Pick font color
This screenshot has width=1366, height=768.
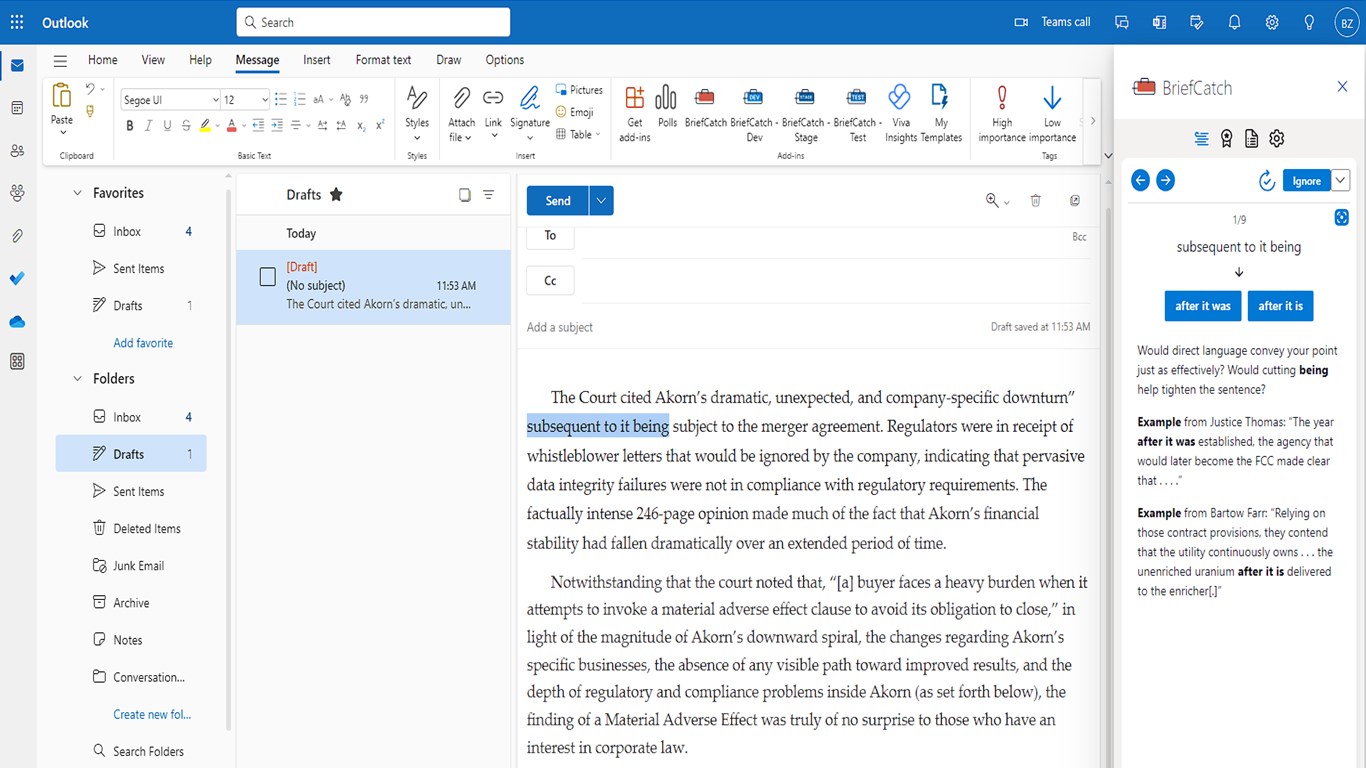click(x=231, y=126)
